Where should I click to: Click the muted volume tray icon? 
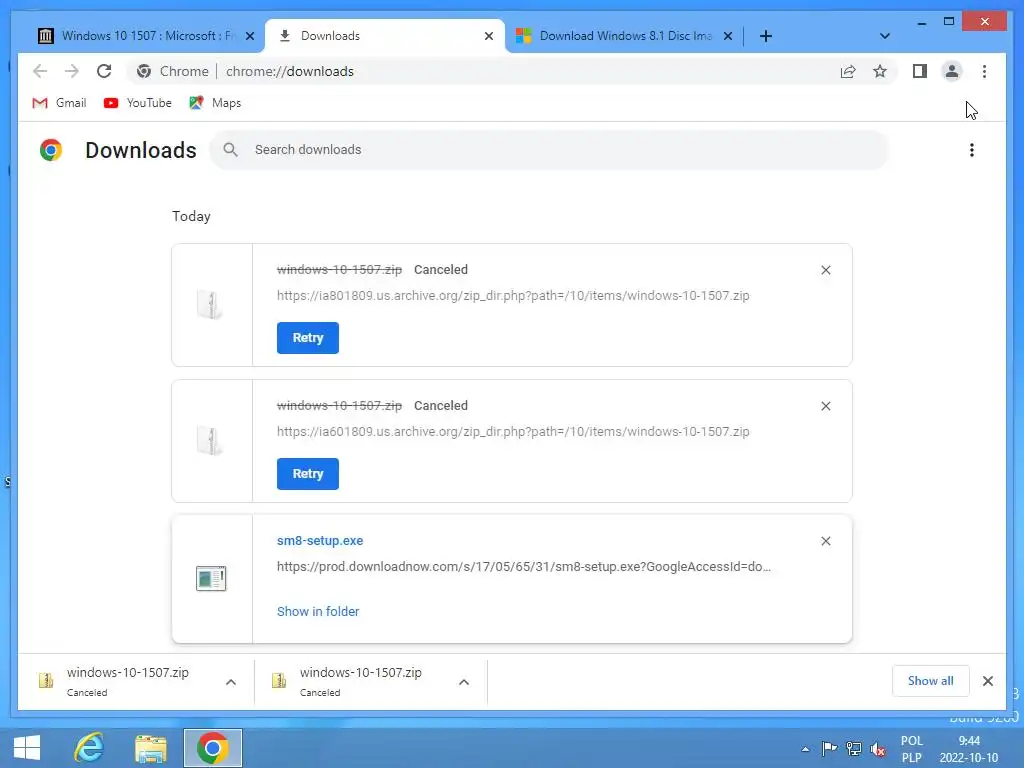[x=878, y=749]
